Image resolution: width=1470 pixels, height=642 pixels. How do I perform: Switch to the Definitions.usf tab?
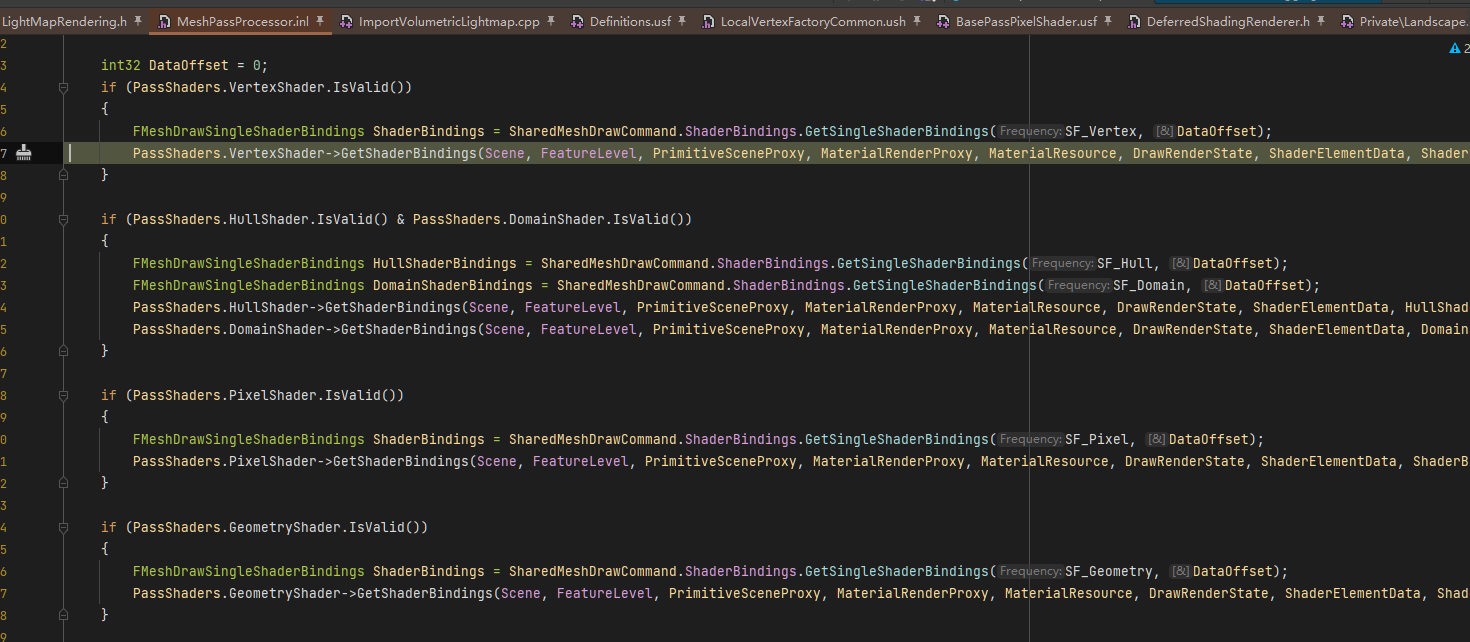pos(630,21)
